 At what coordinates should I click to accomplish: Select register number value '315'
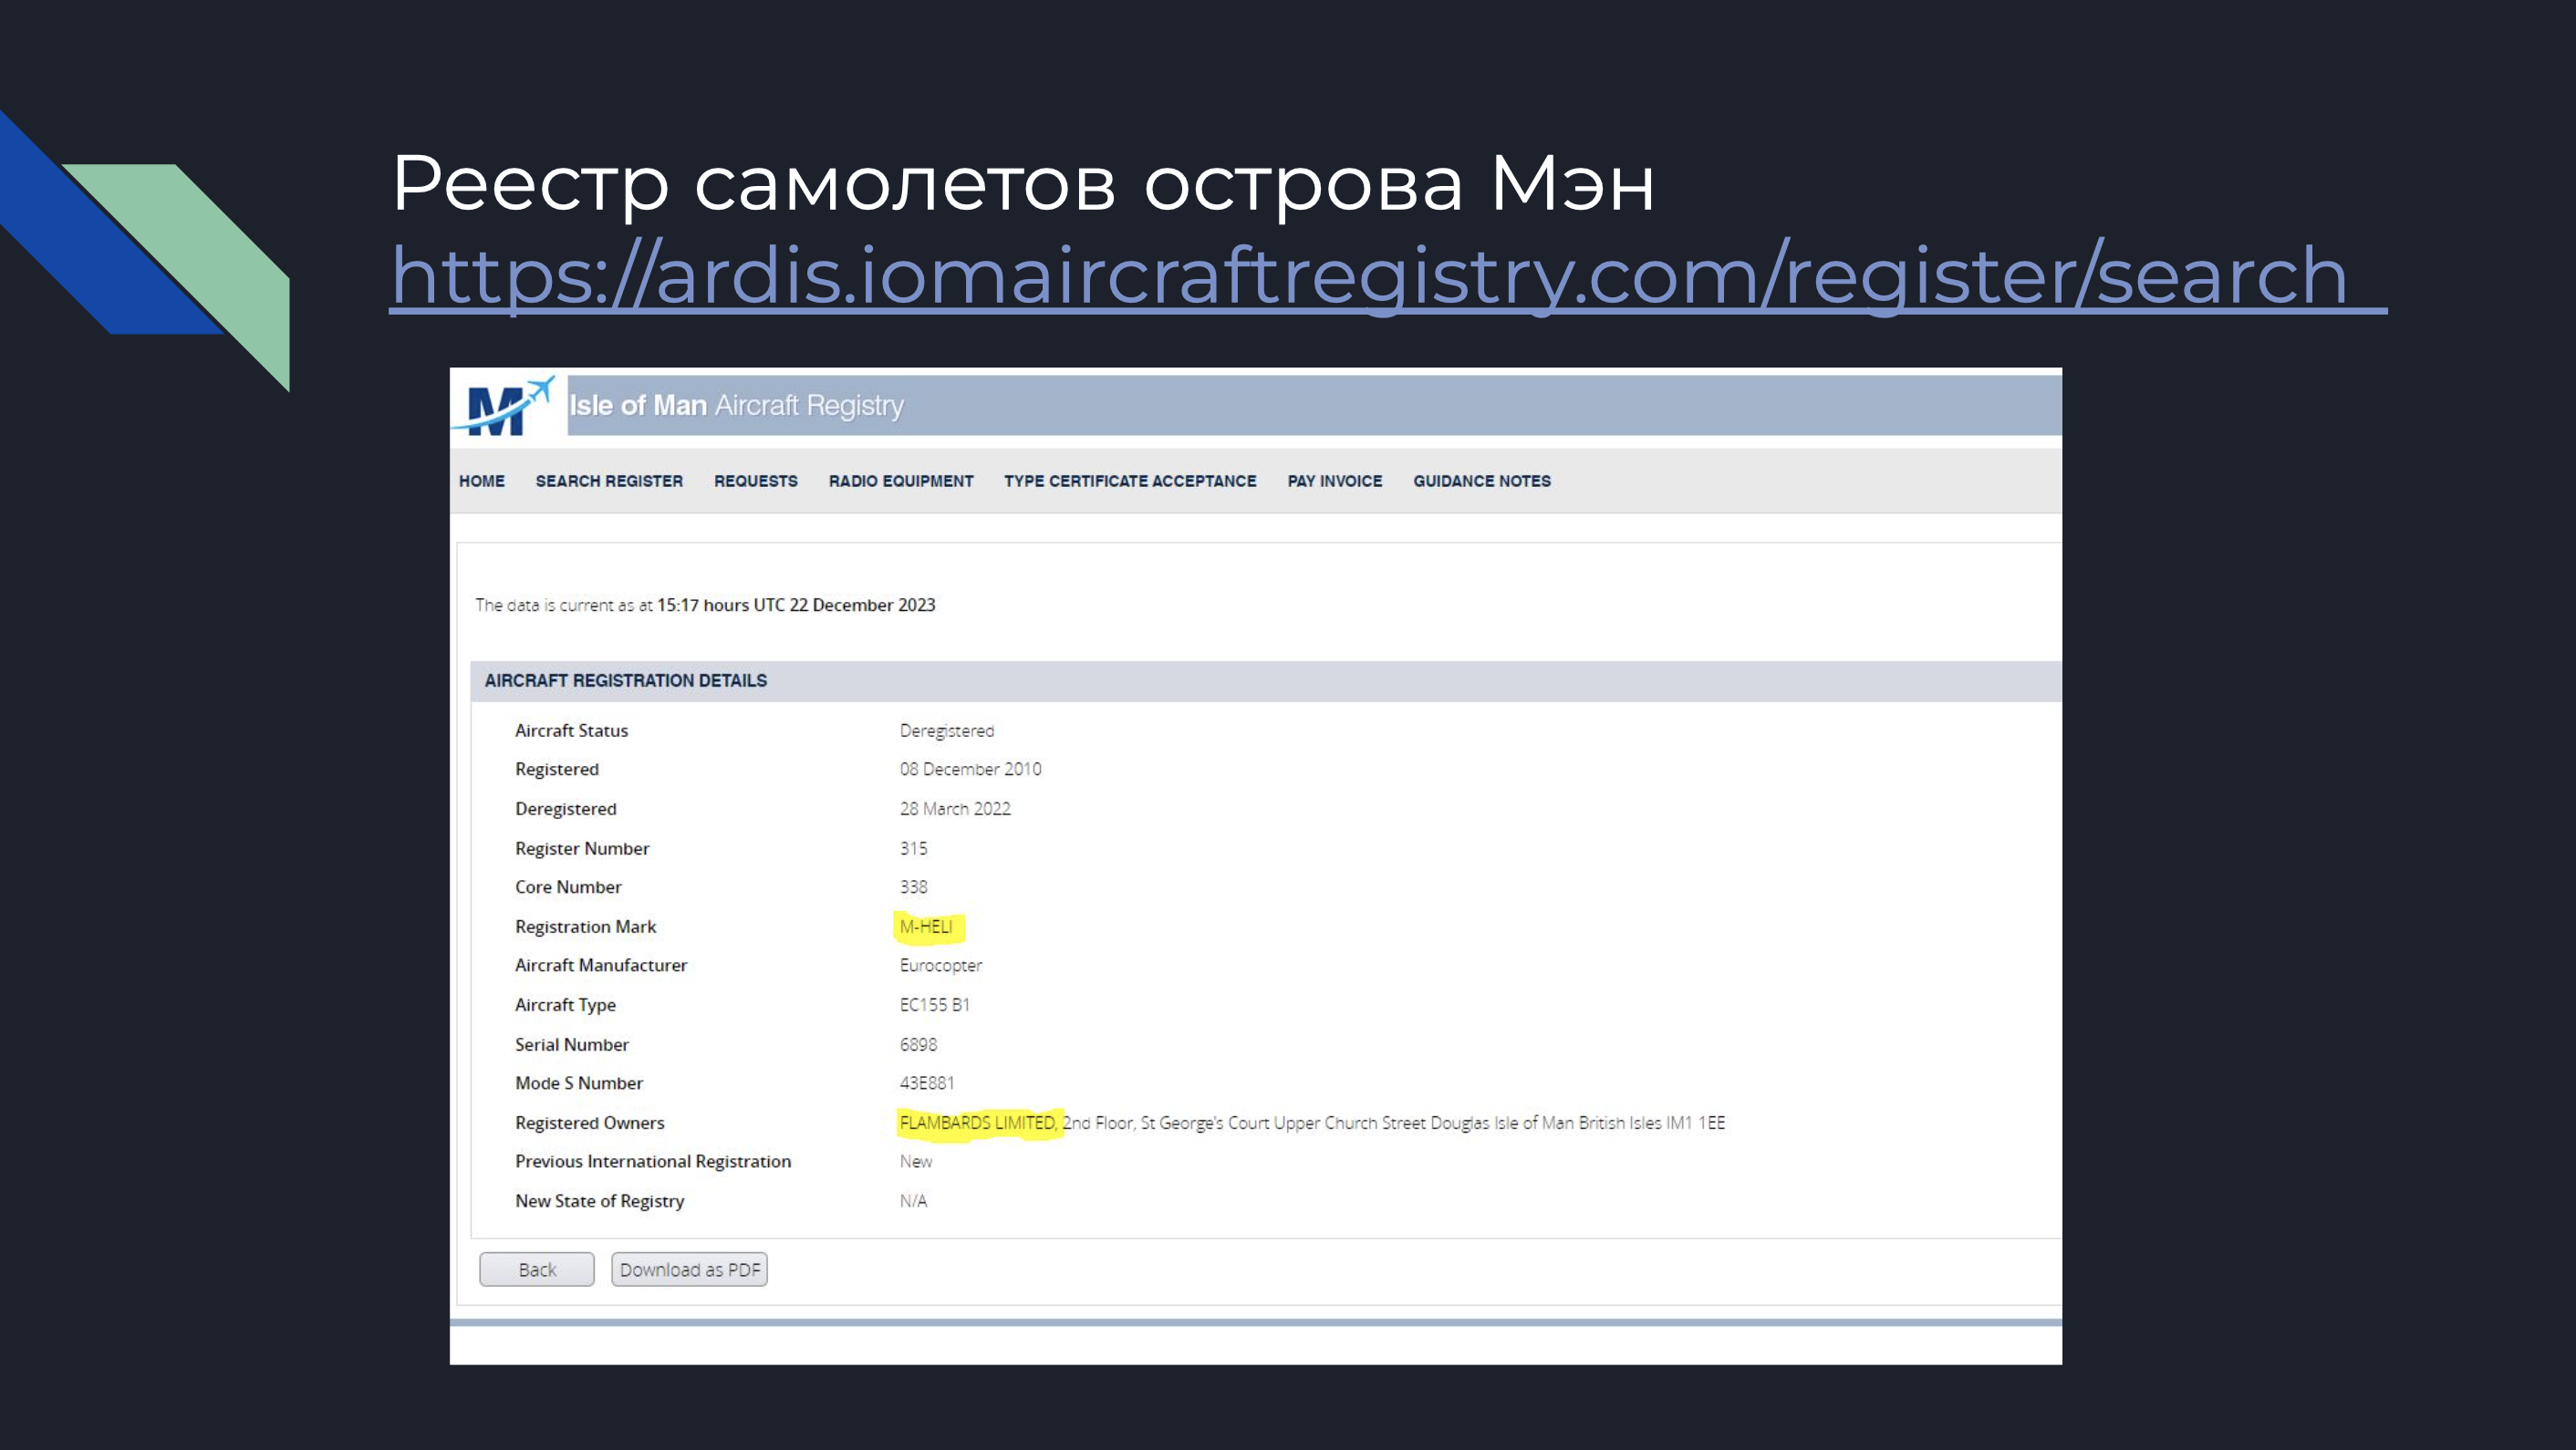point(913,848)
